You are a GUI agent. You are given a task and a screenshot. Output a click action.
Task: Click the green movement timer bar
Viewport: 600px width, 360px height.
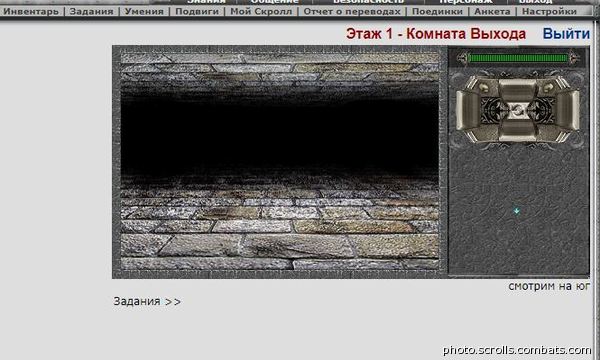[x=518, y=58]
